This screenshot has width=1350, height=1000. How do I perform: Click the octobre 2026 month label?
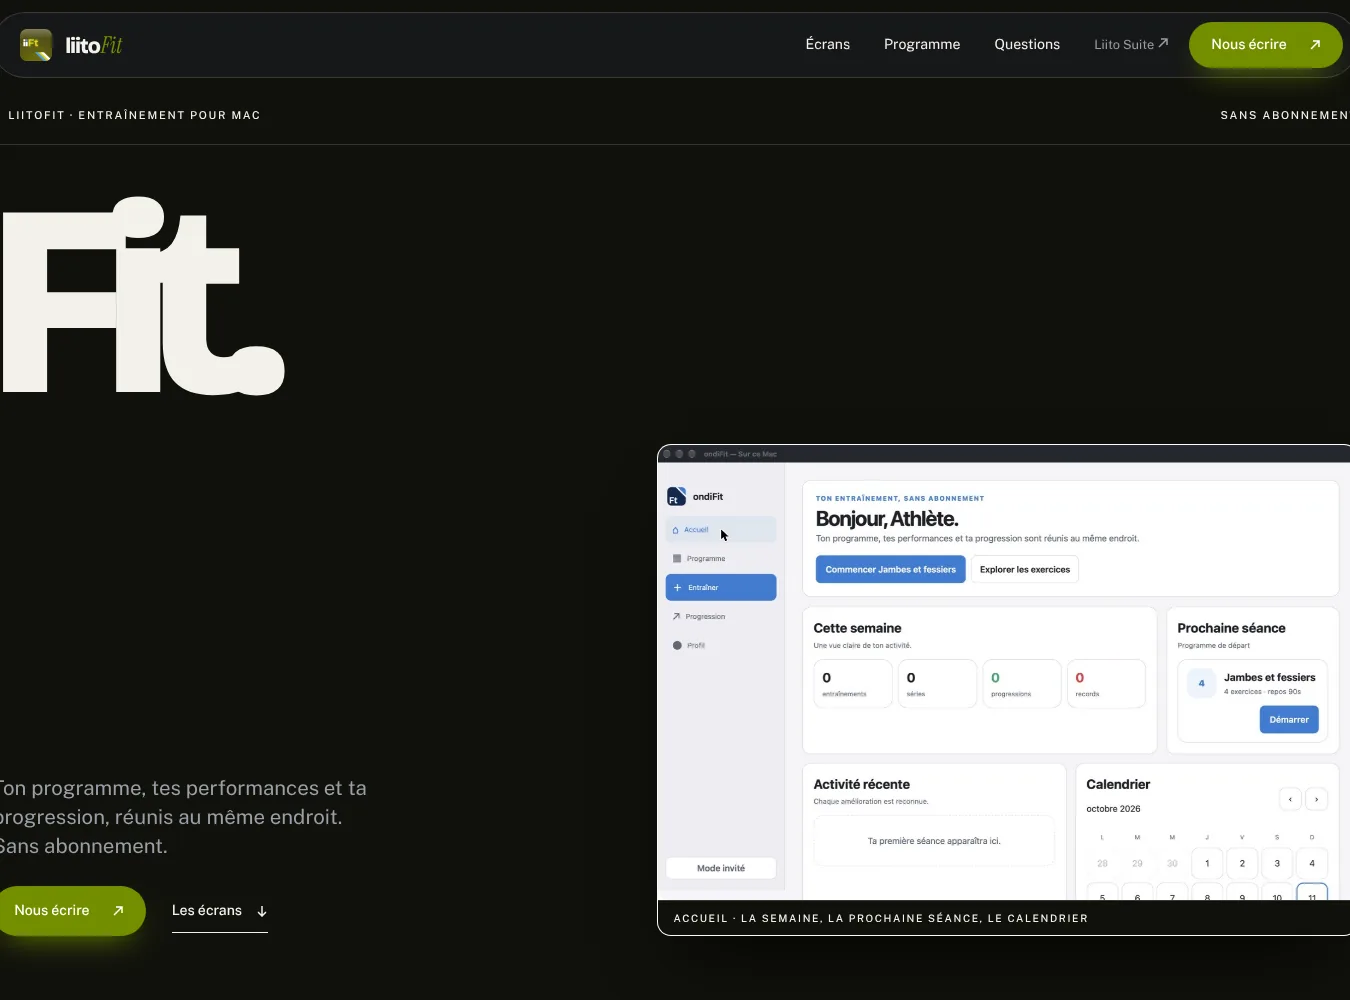1113,809
